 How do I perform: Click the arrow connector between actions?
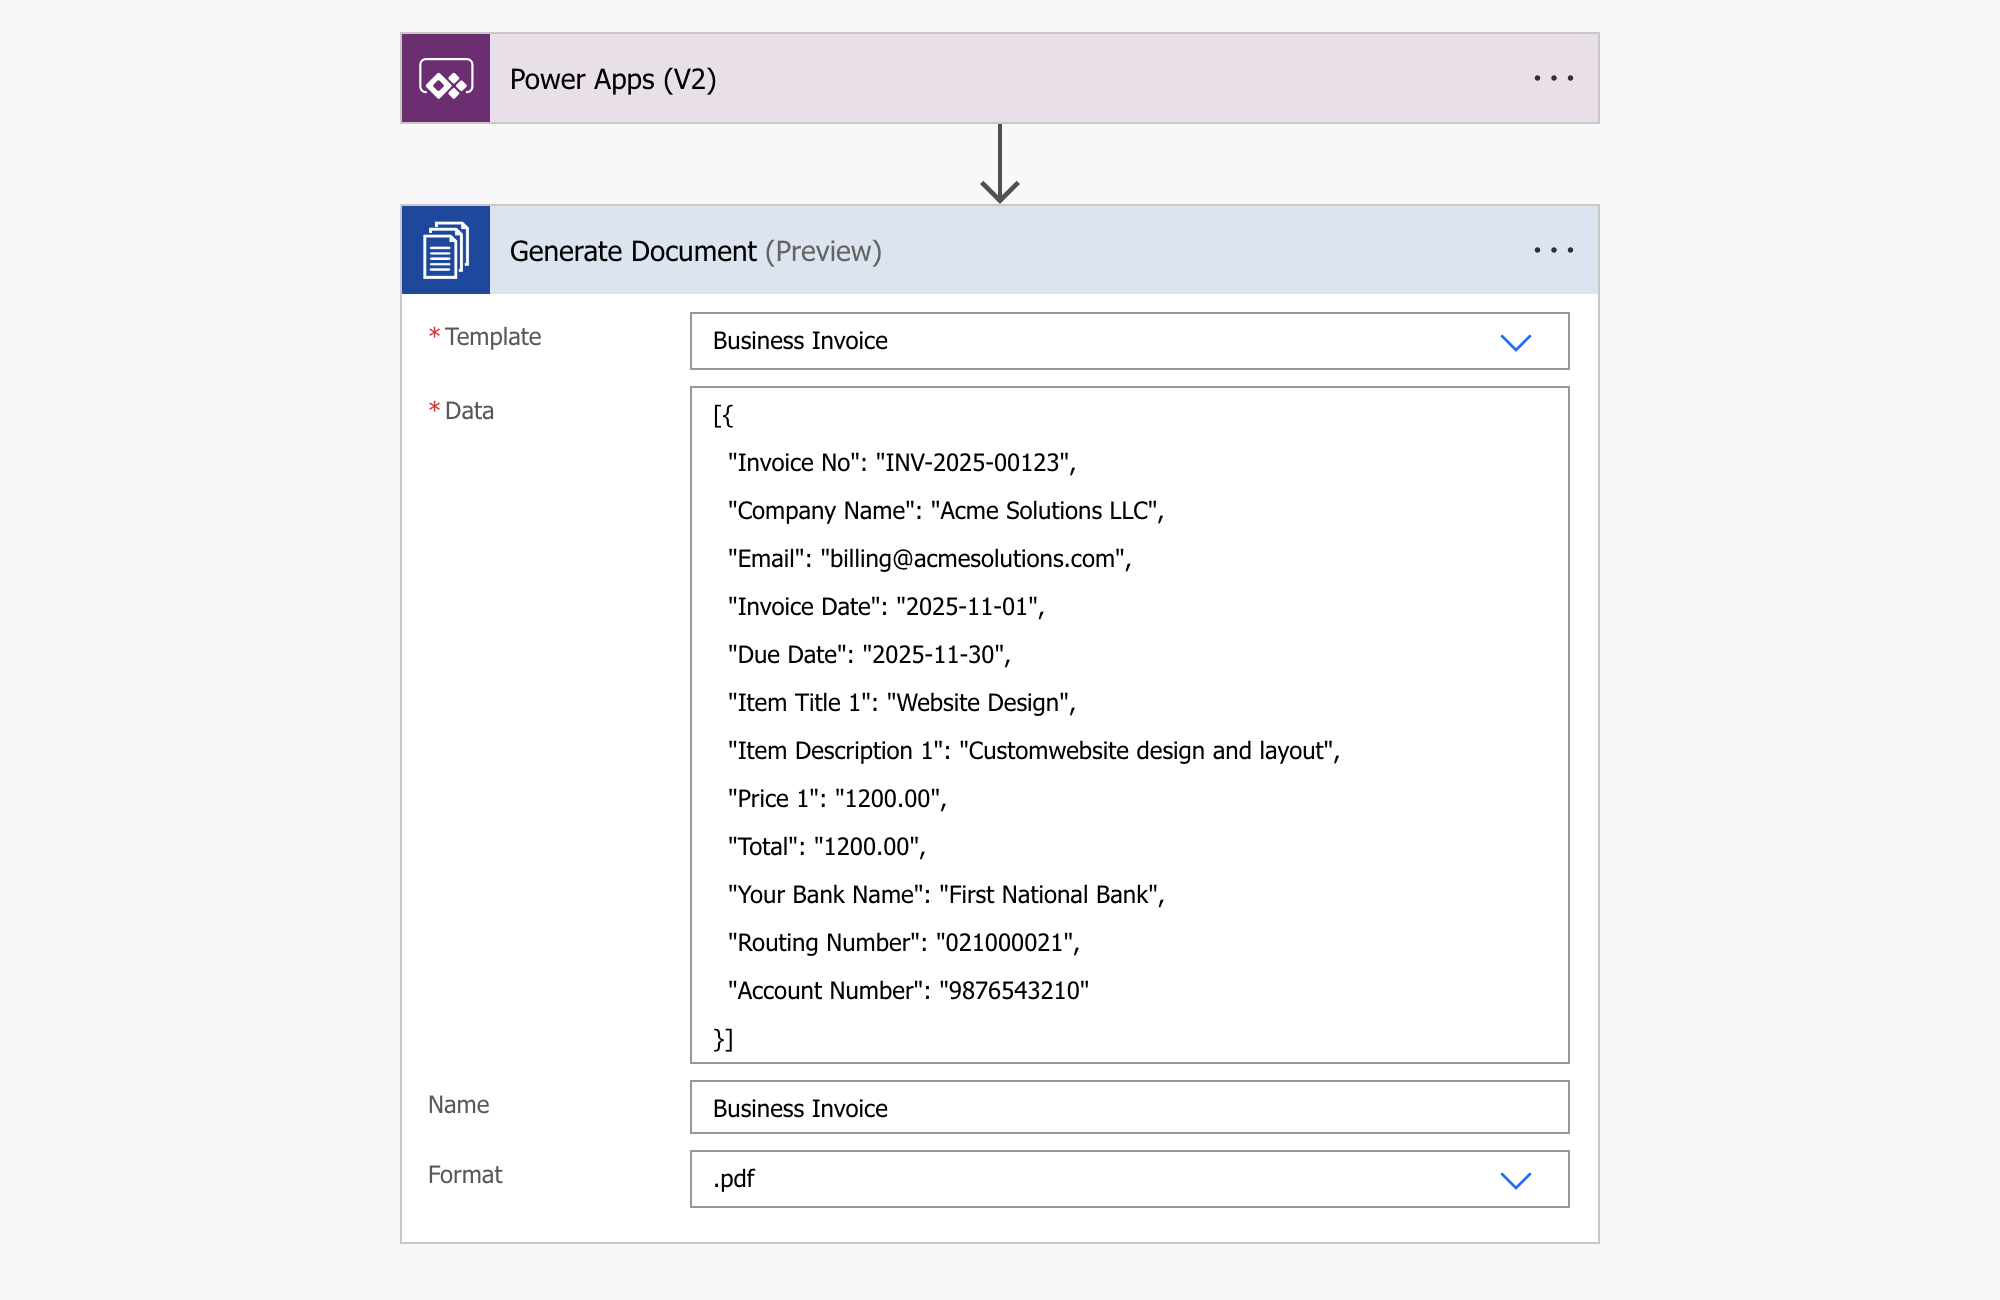tap(999, 165)
